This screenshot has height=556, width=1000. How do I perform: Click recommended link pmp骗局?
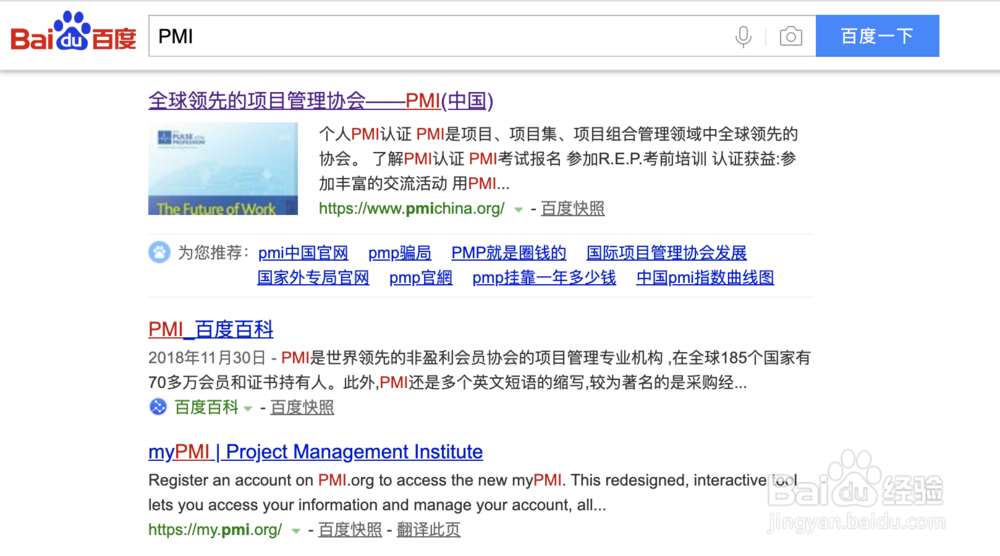click(x=399, y=253)
